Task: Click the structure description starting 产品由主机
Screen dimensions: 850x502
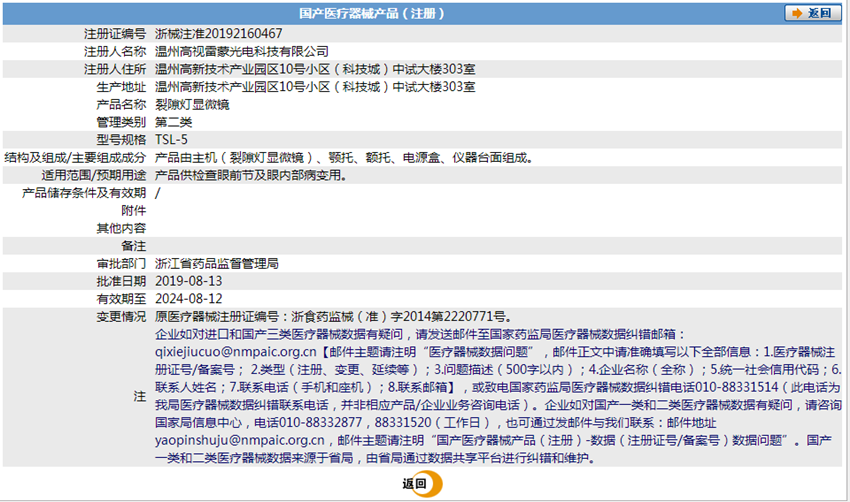Action: click(345, 158)
